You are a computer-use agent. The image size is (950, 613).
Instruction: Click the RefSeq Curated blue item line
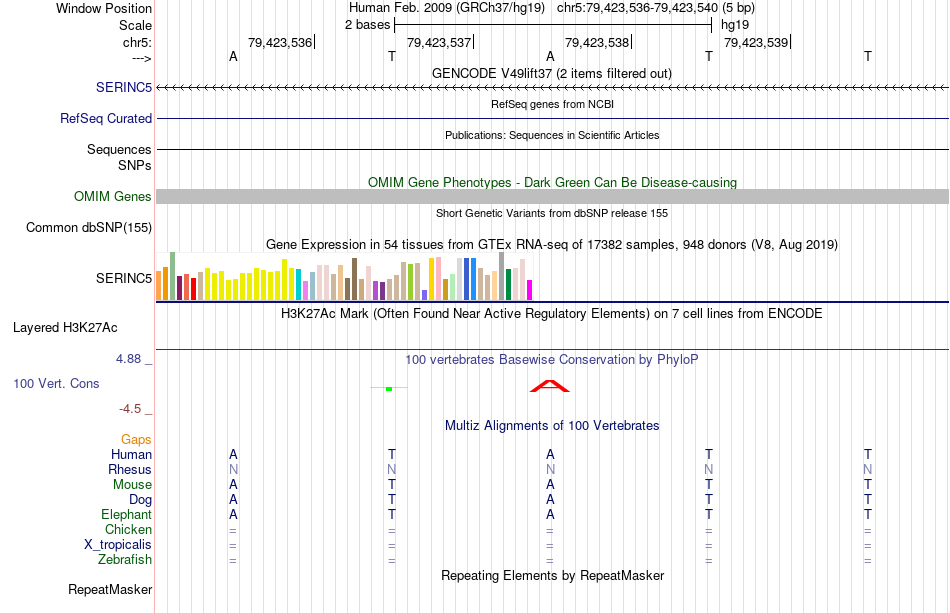coord(553,119)
